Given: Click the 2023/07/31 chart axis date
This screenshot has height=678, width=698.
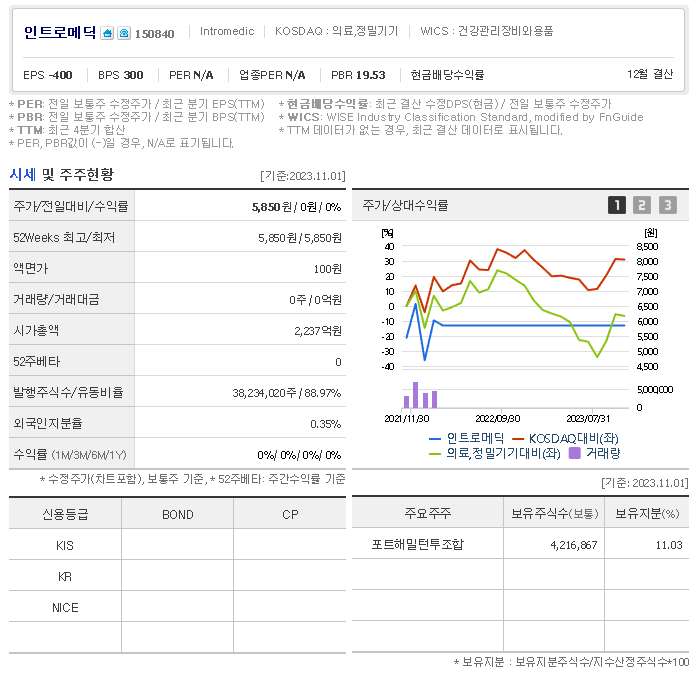Looking at the screenshot, I should click(588, 418).
